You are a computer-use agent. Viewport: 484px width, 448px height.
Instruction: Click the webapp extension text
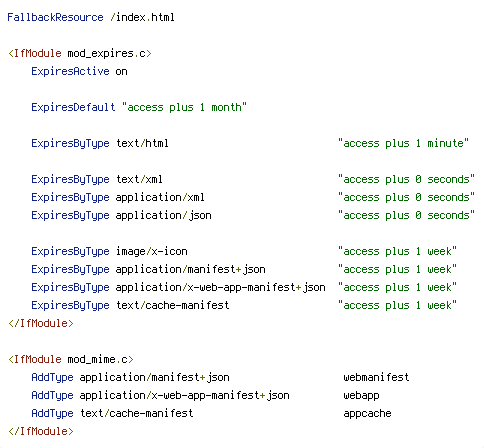point(361,395)
